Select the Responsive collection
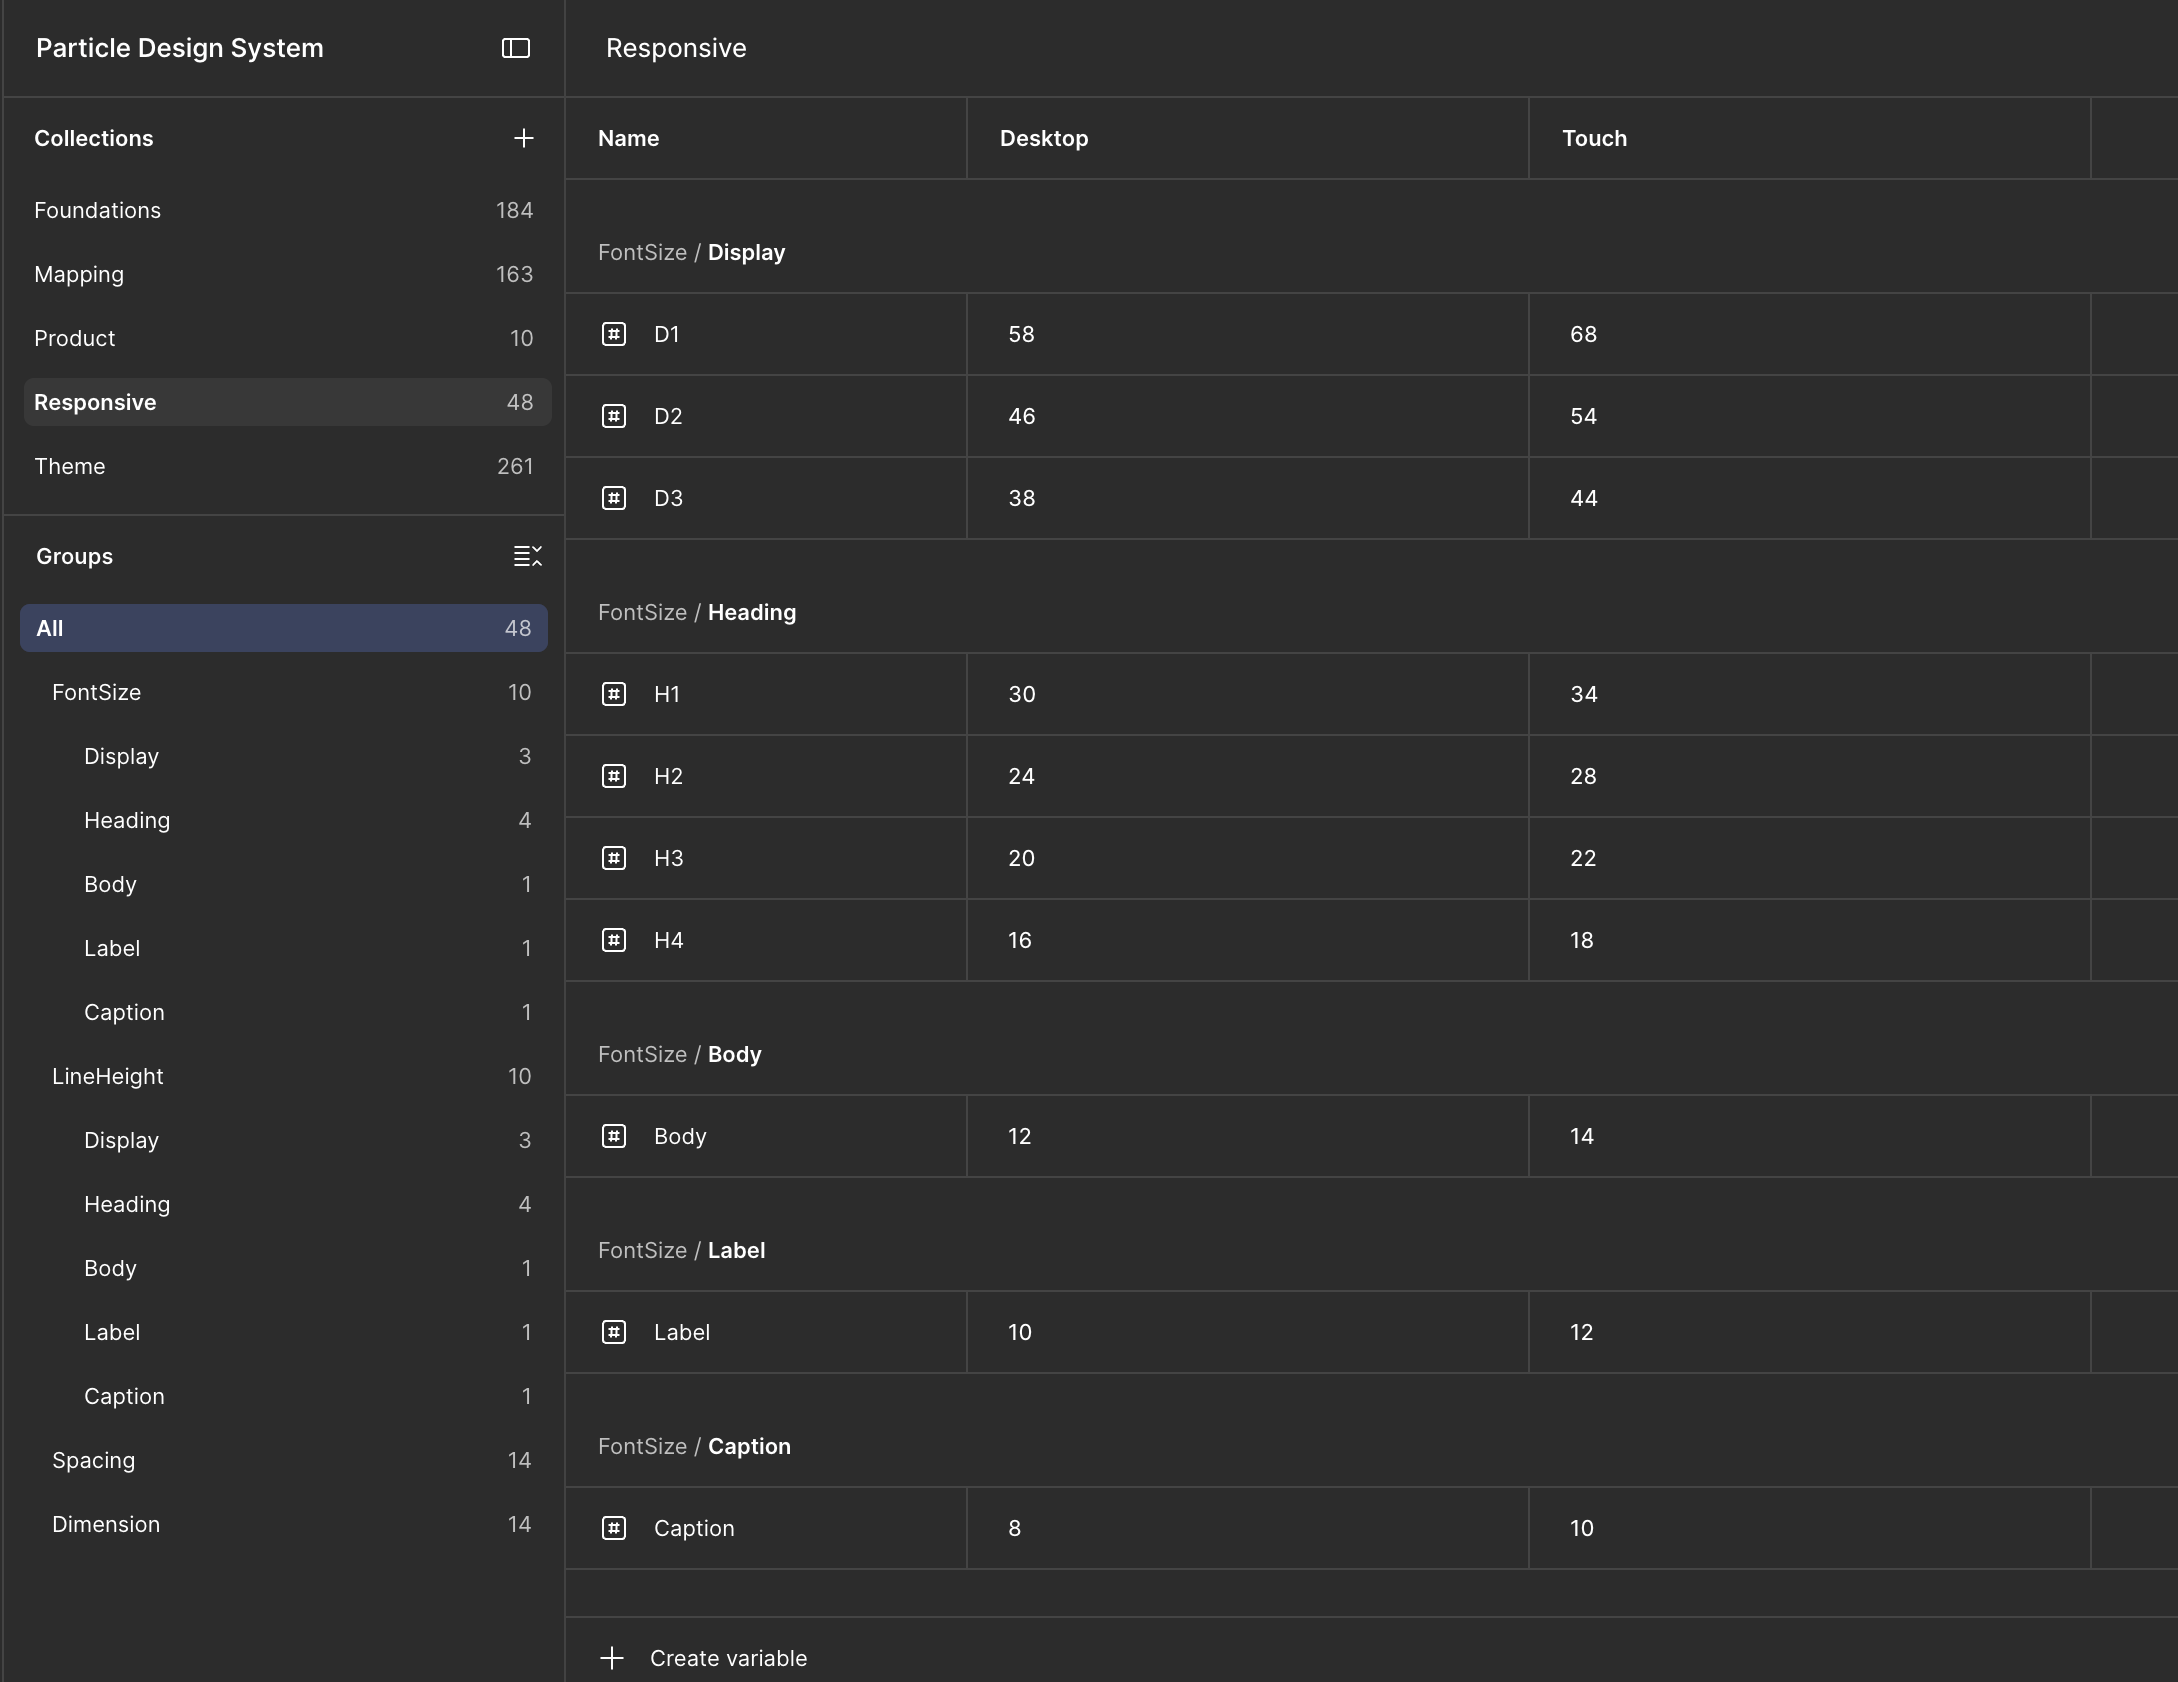 click(x=286, y=402)
